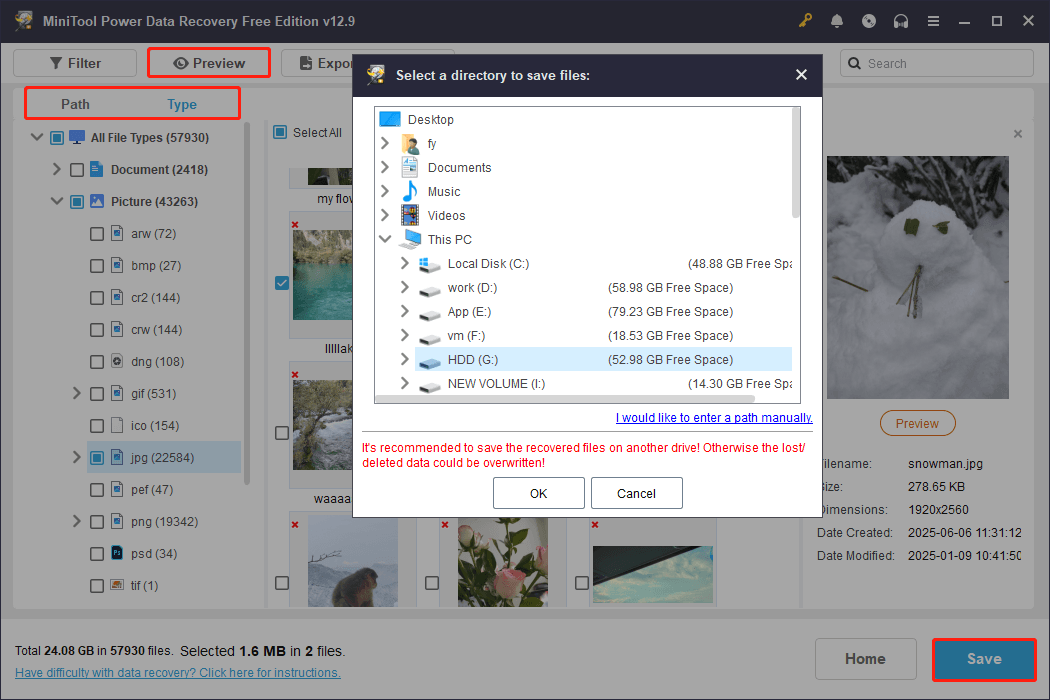The image size is (1050, 700).
Task: Select the Music note icon
Action: pos(410,192)
